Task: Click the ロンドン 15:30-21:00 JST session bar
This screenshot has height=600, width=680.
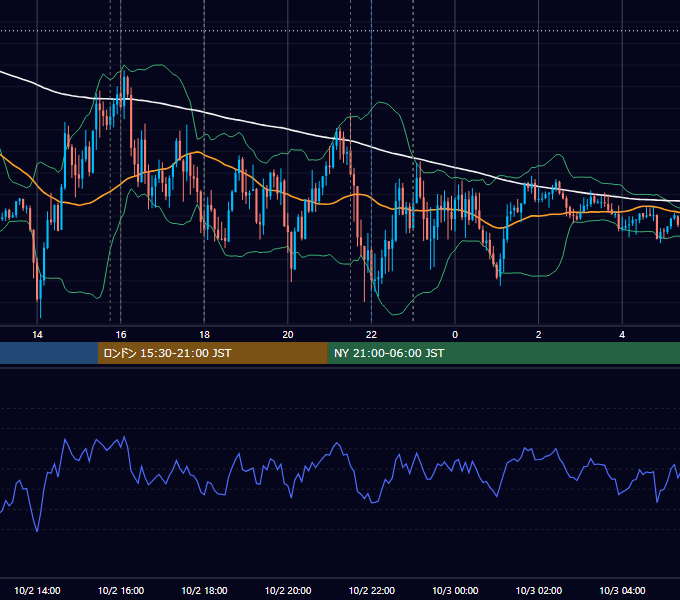Action: point(212,353)
